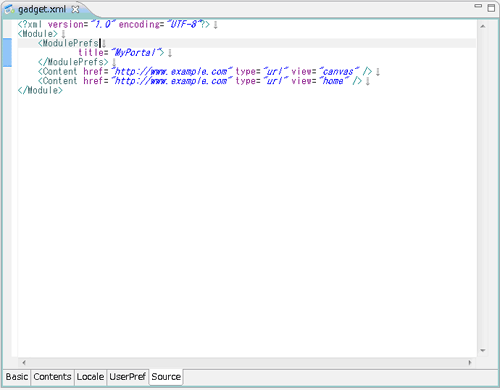
Task: Click the horizontal scrollbar track
Action: (247, 362)
